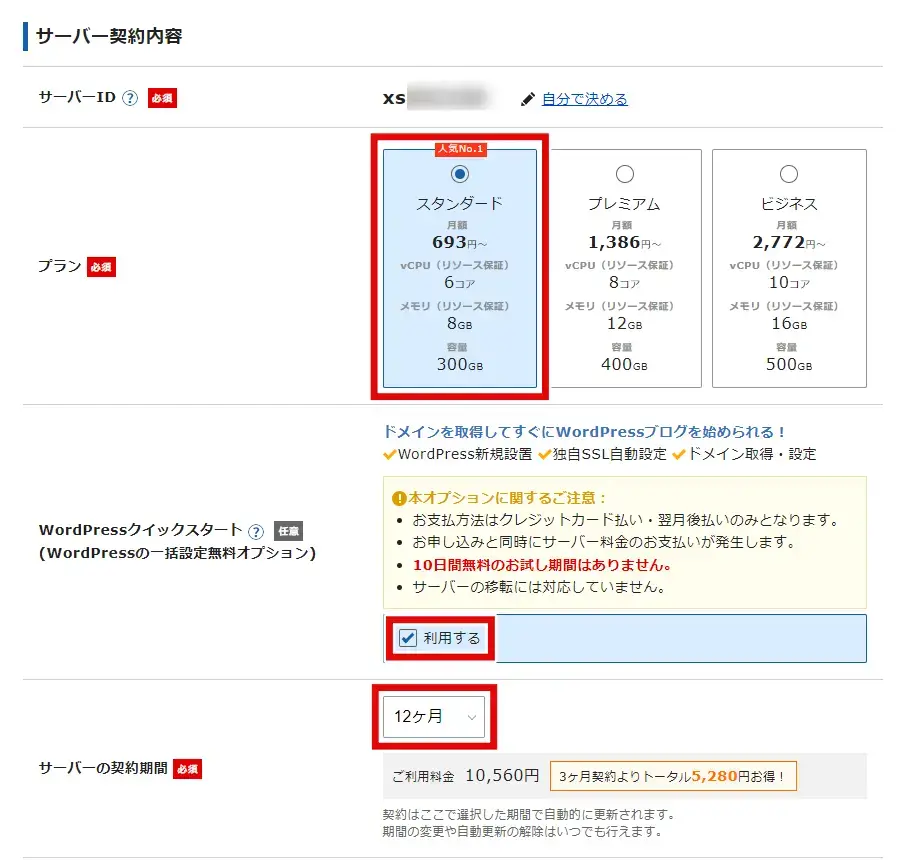Click the red 10日間無料のお試し期間はありません text
Screen dimensions: 900x860
pos(542,565)
